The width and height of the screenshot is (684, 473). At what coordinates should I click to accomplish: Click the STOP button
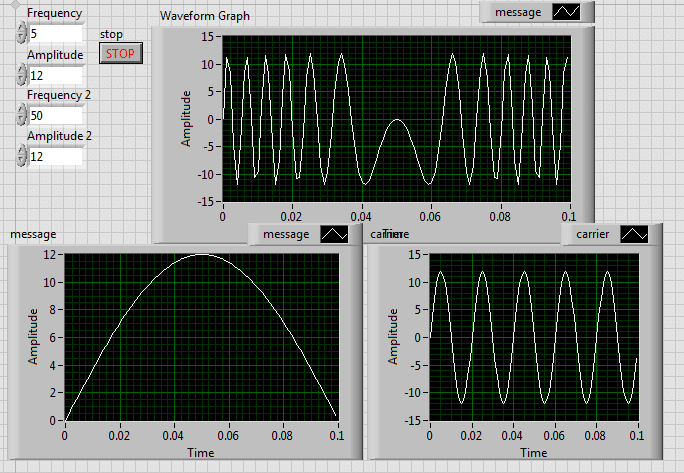click(121, 54)
